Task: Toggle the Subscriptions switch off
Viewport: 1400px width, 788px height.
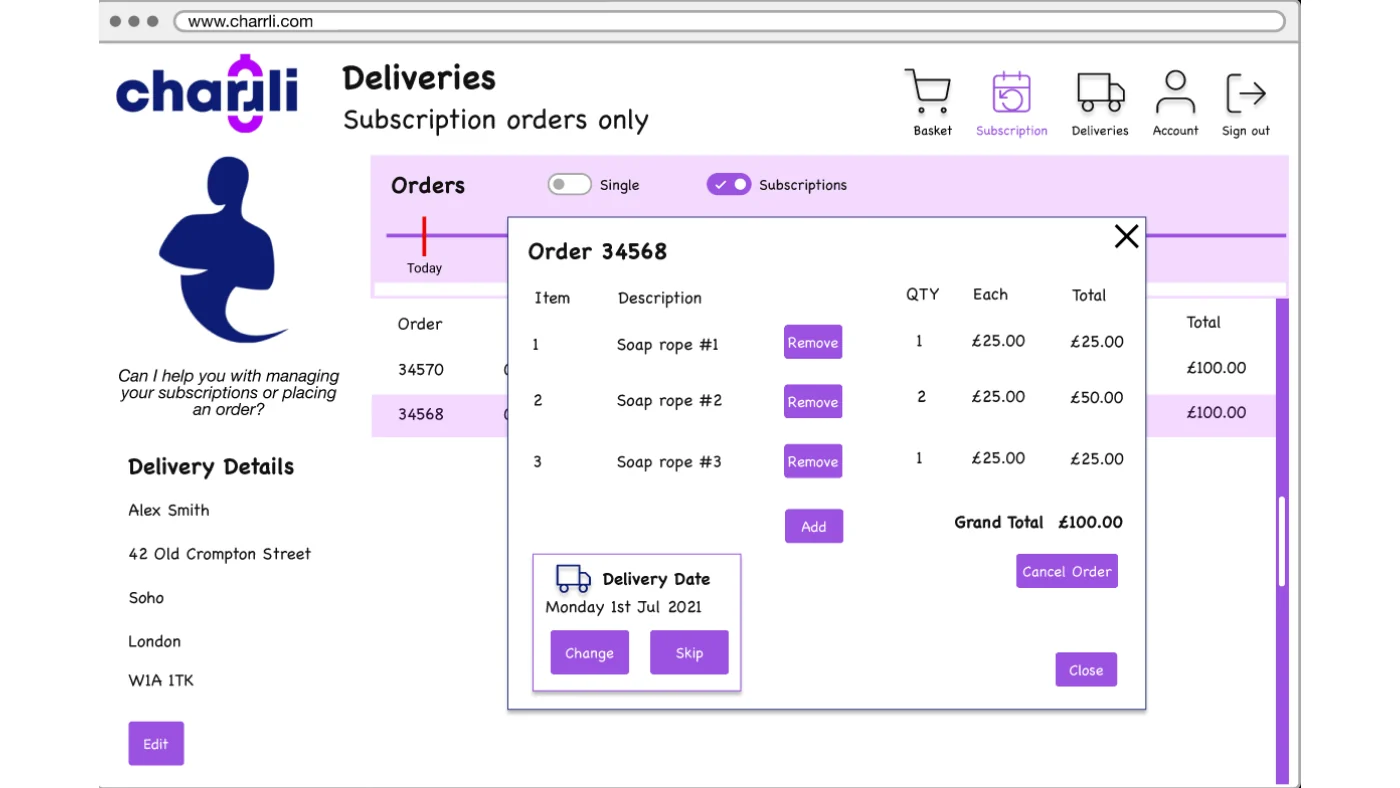Action: click(x=728, y=184)
